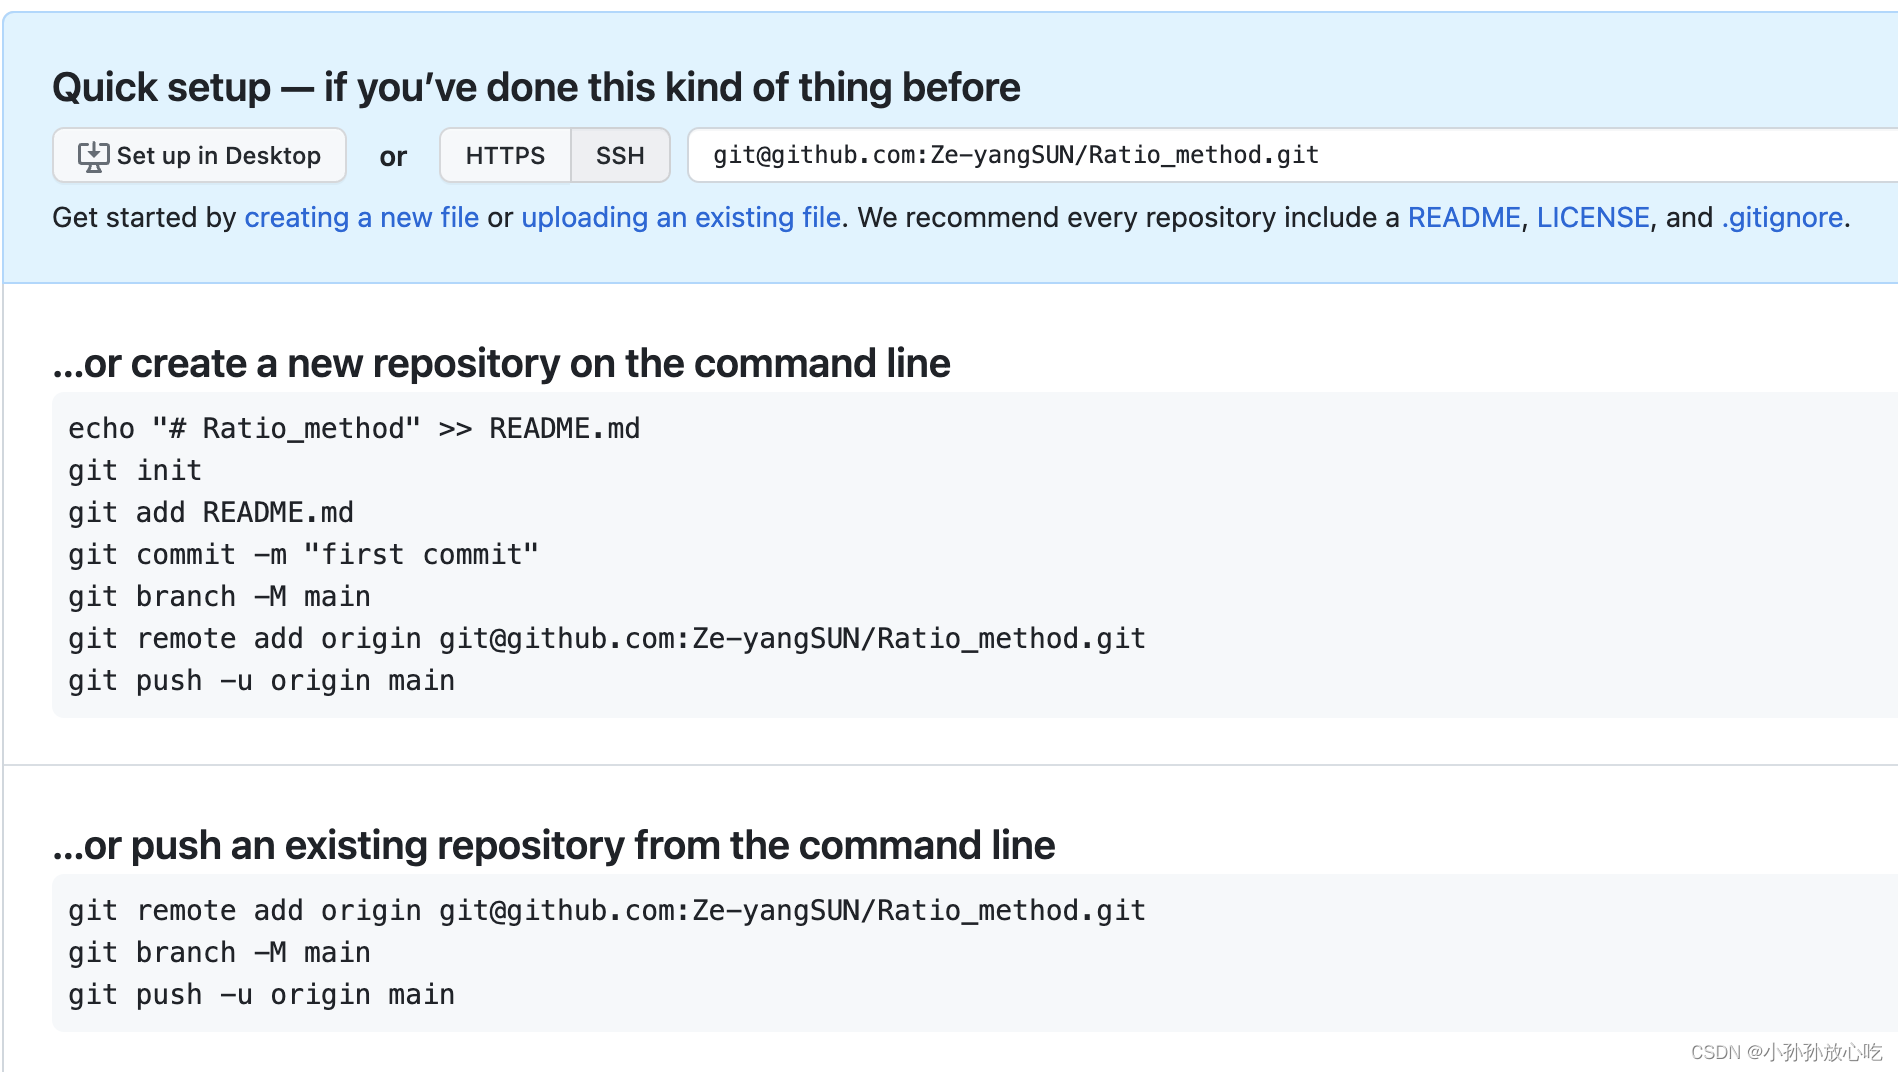Viewport: 1898px width, 1072px height.
Task: Open the creating a new file link
Action: pos(361,217)
